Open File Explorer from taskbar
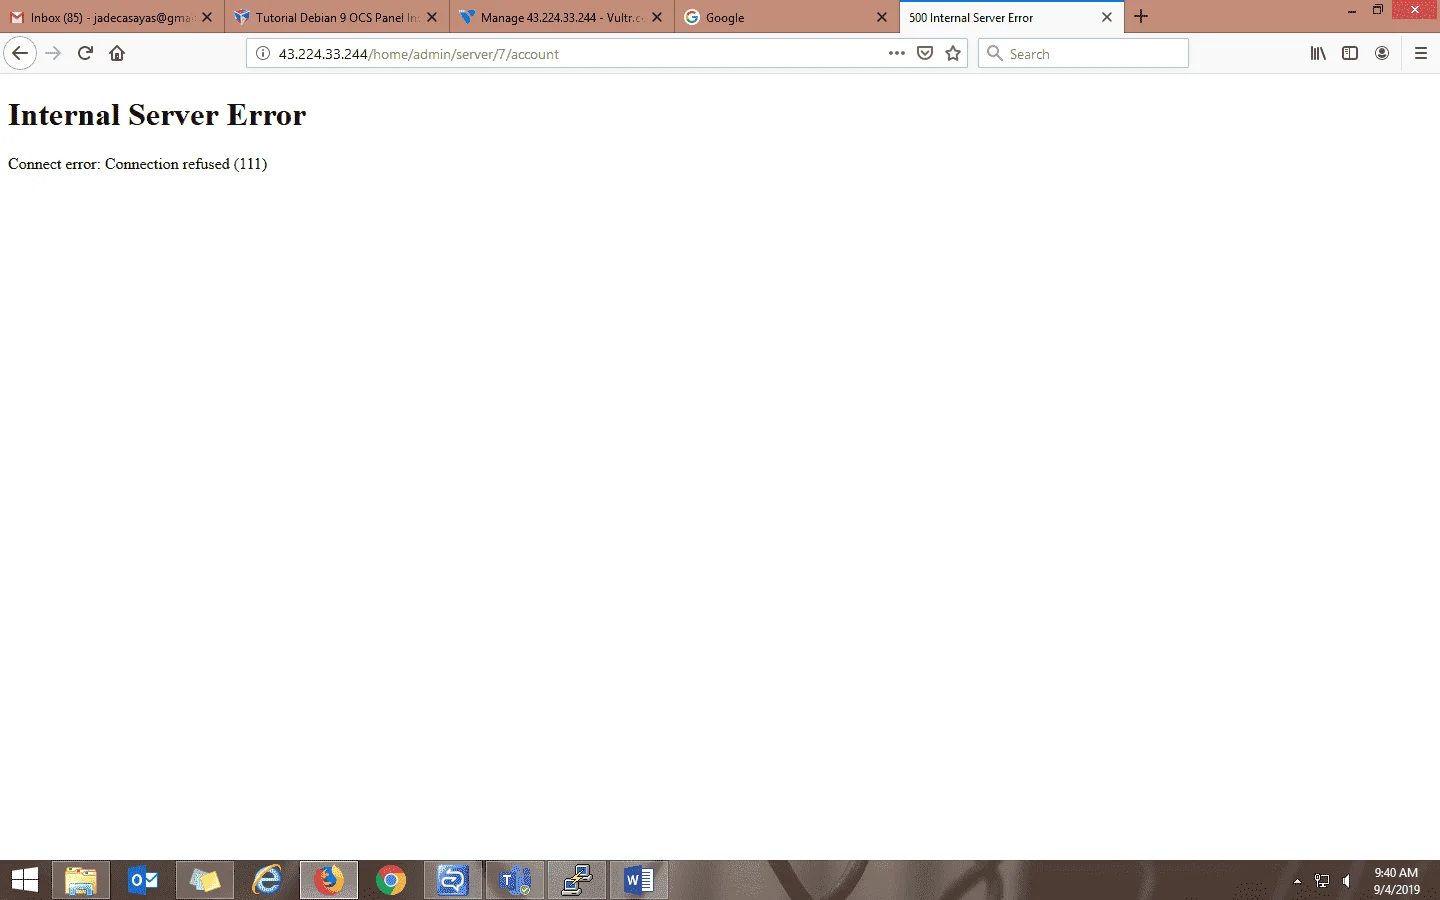This screenshot has height=900, width=1440. [x=81, y=880]
